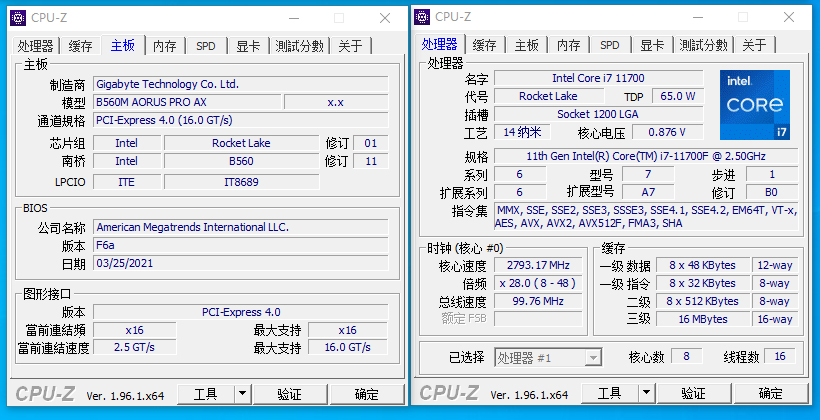Click graphics interface version PCI-Express 4.0 field

[241, 312]
